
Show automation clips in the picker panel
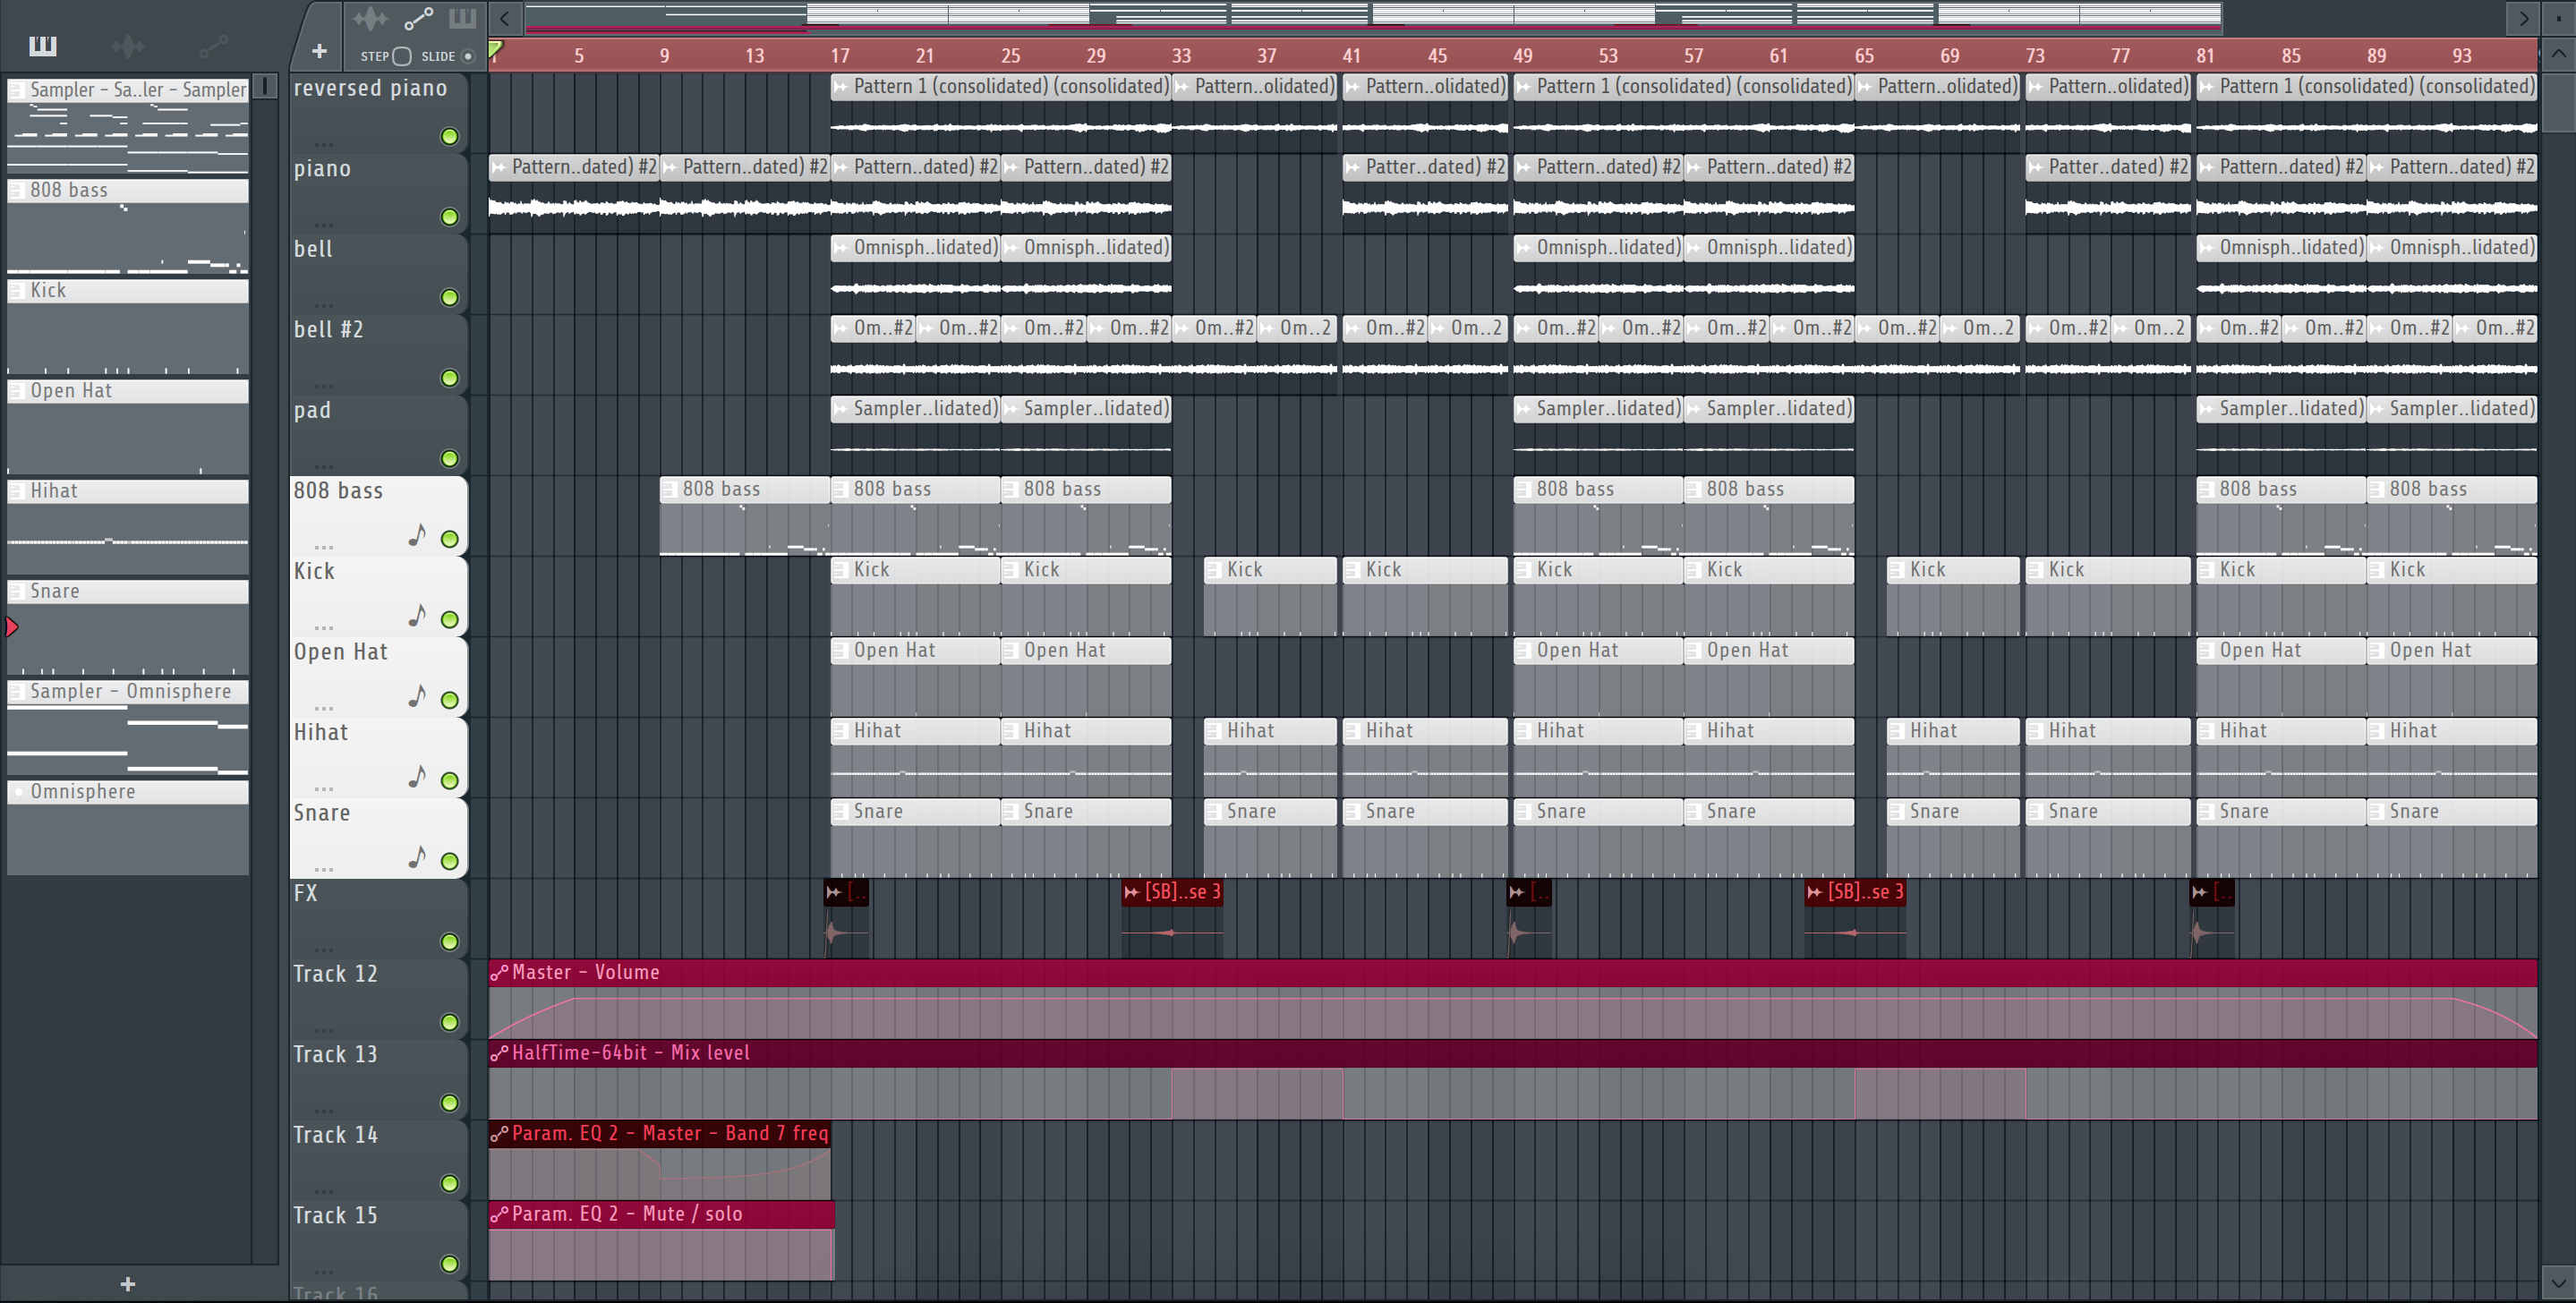tap(213, 46)
